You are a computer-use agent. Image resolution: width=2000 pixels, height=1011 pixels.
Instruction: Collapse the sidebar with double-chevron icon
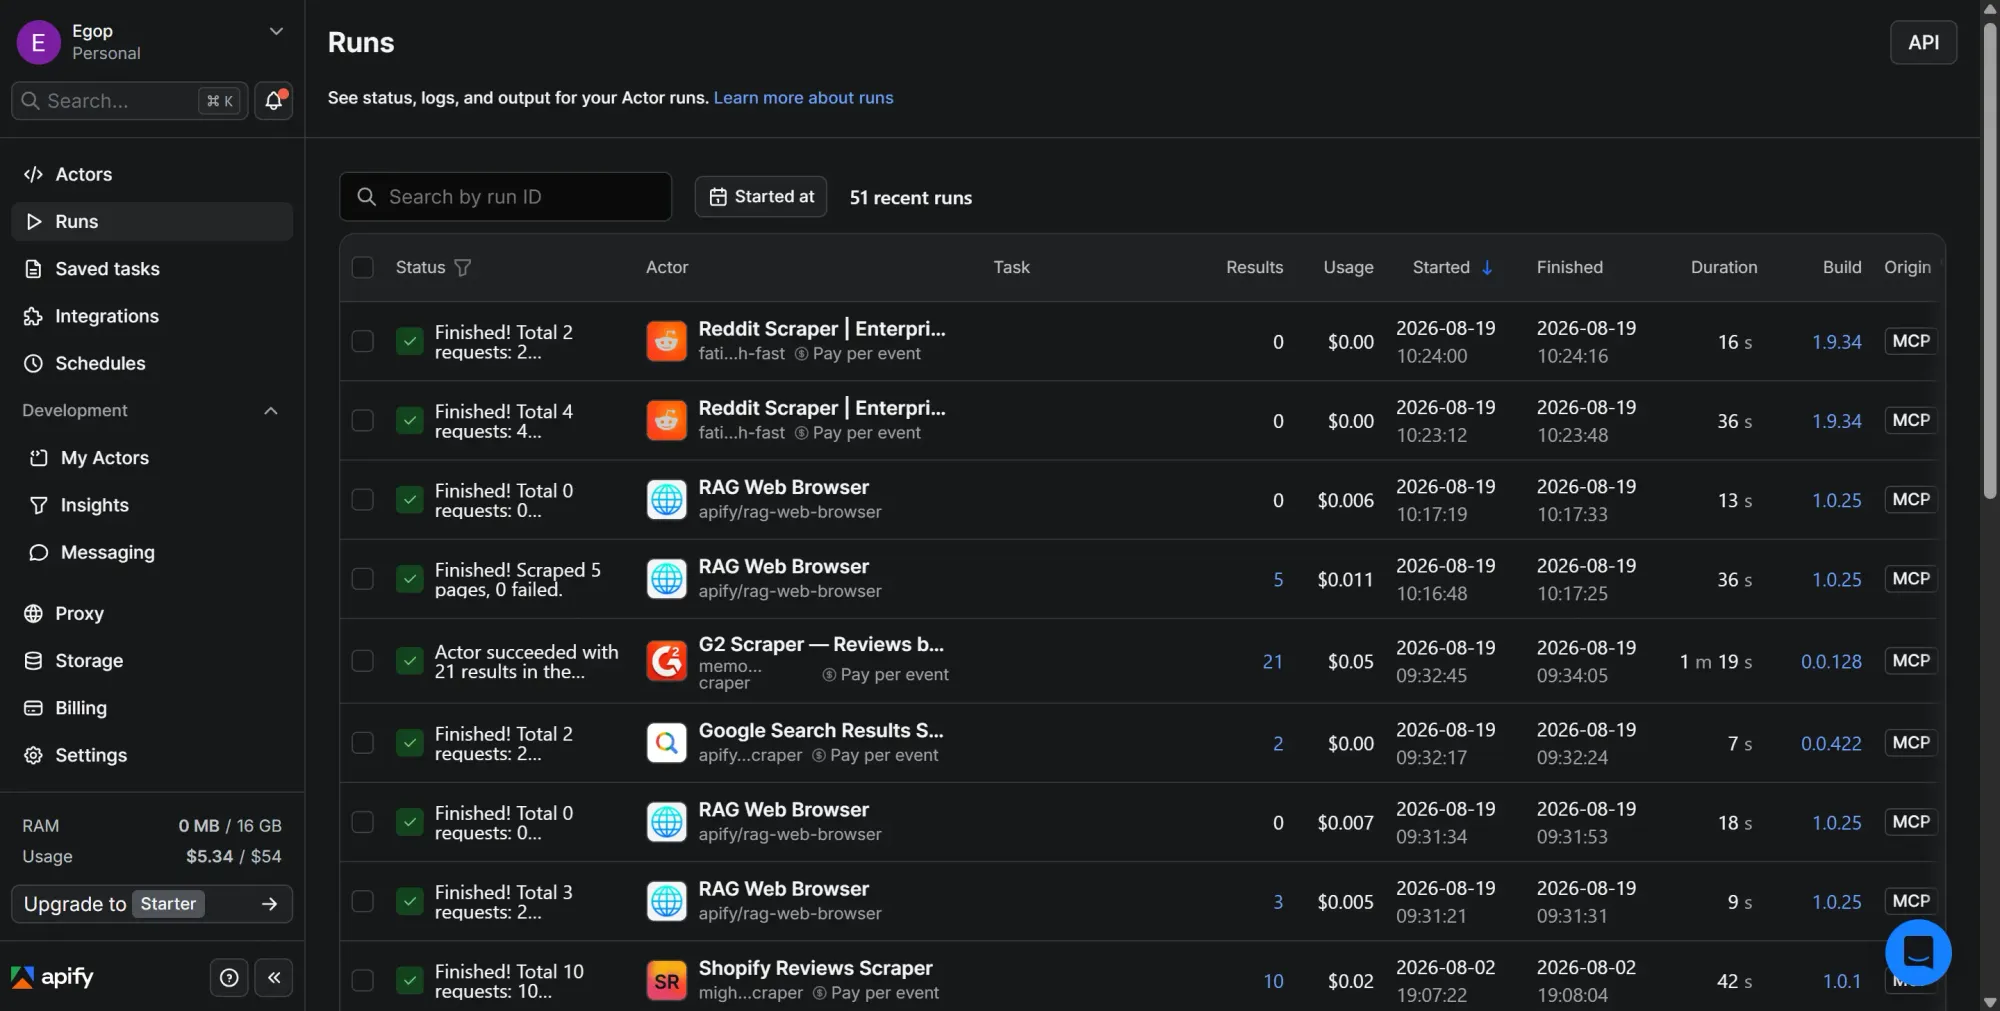pyautogui.click(x=274, y=977)
